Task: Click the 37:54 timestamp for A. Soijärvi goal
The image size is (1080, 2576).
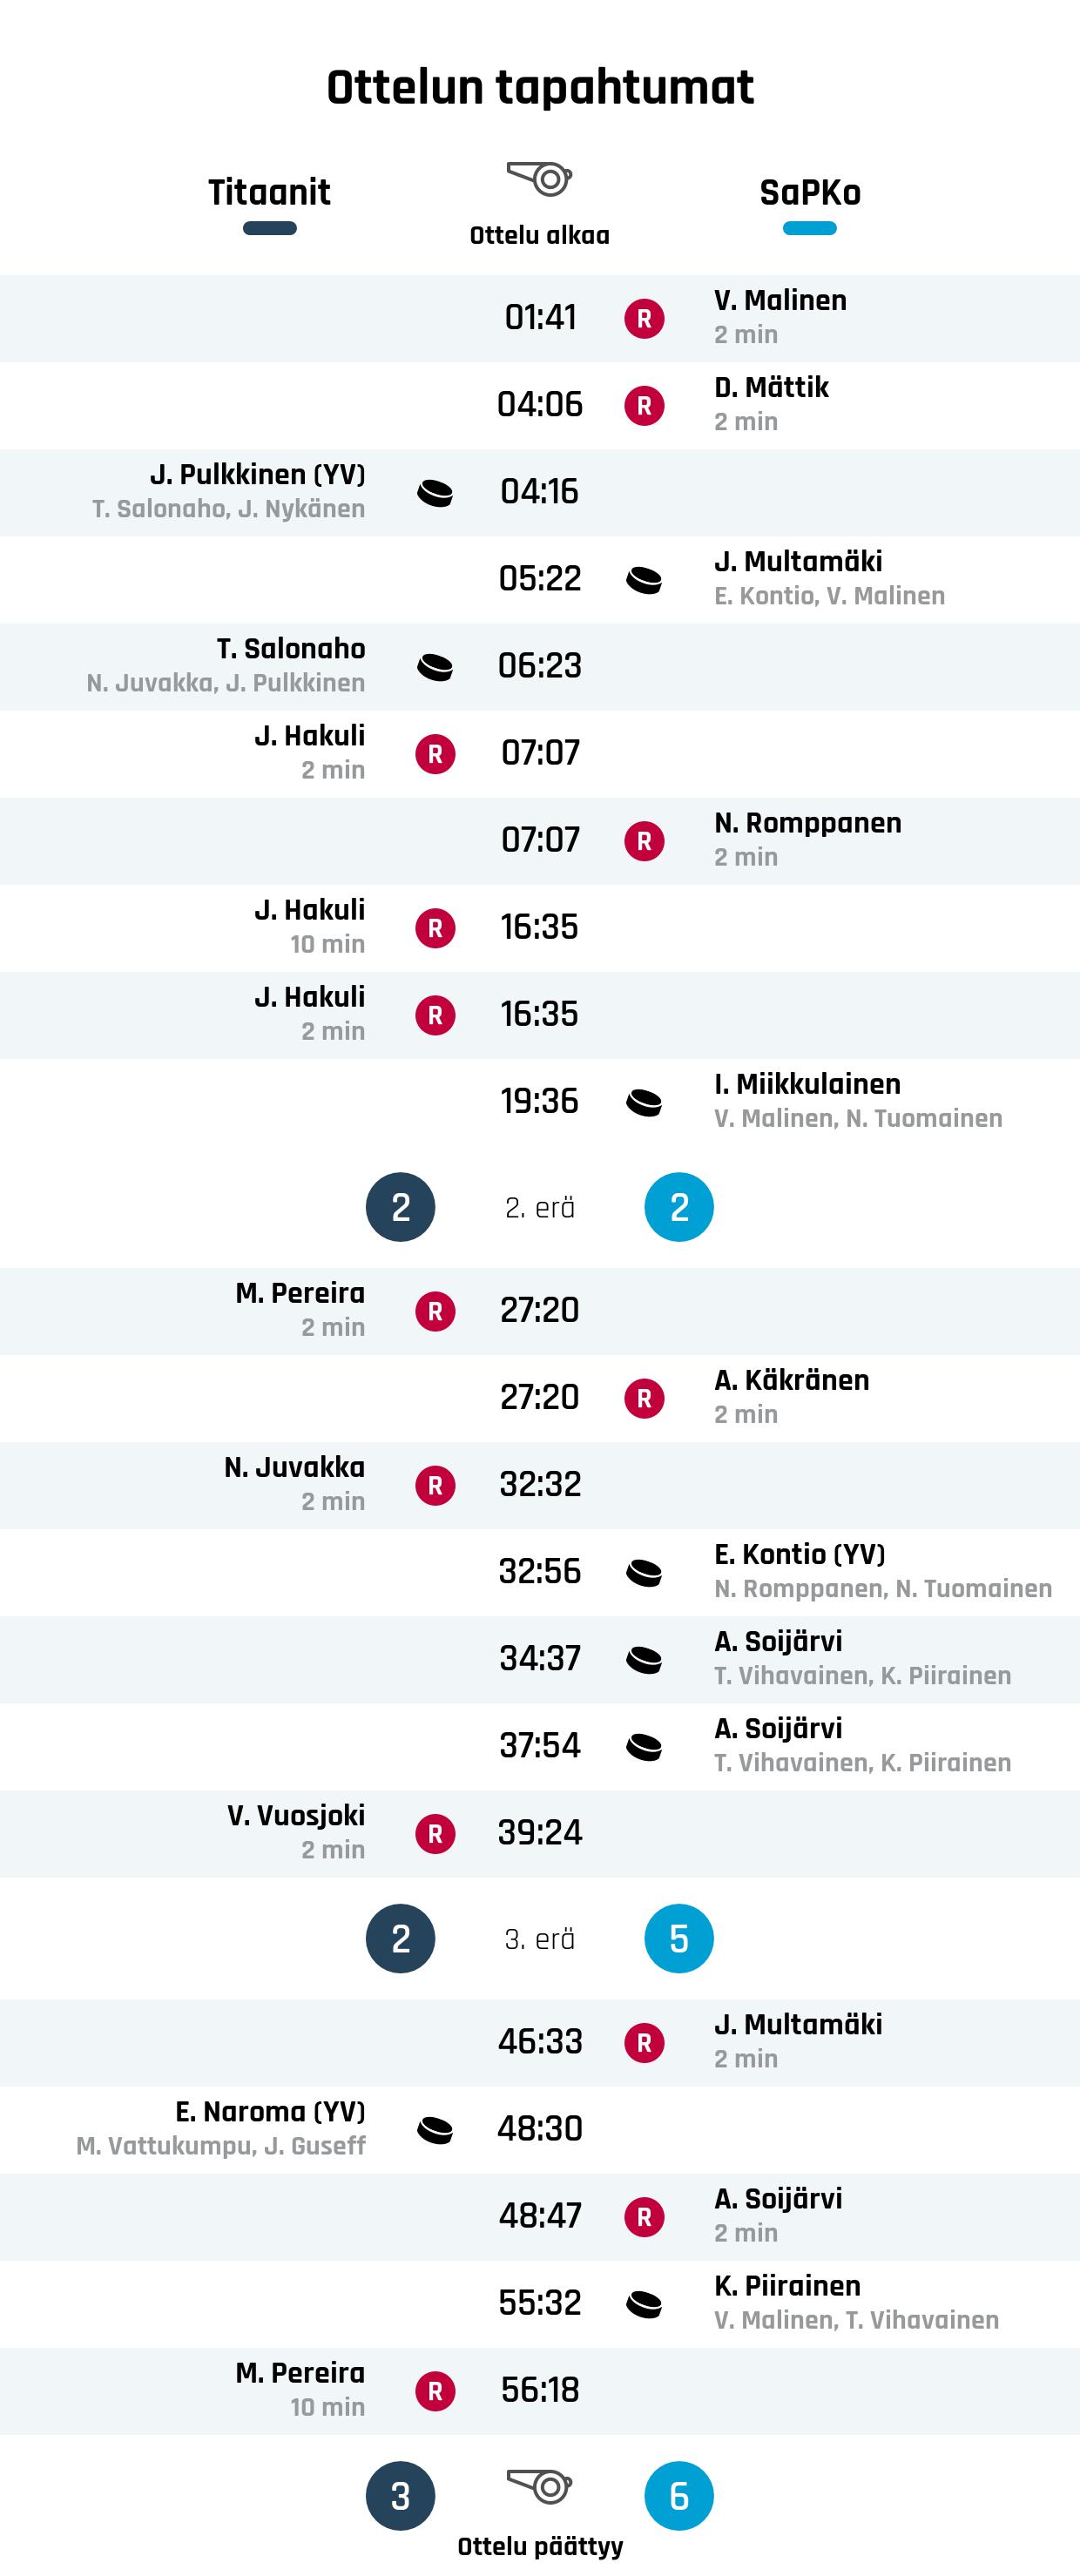Action: 540,1745
